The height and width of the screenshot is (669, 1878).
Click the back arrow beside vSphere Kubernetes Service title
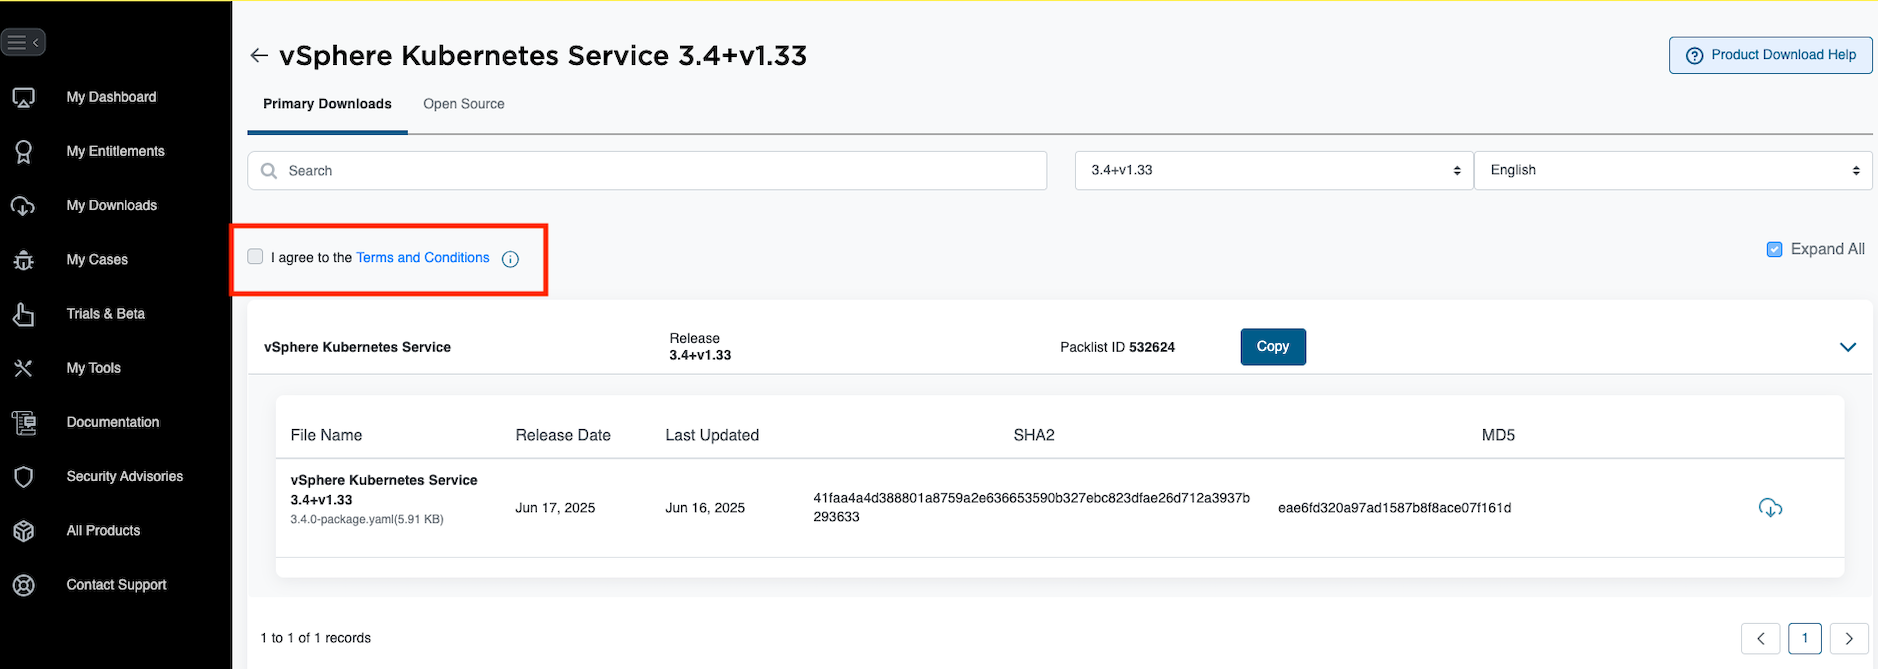coord(259,56)
